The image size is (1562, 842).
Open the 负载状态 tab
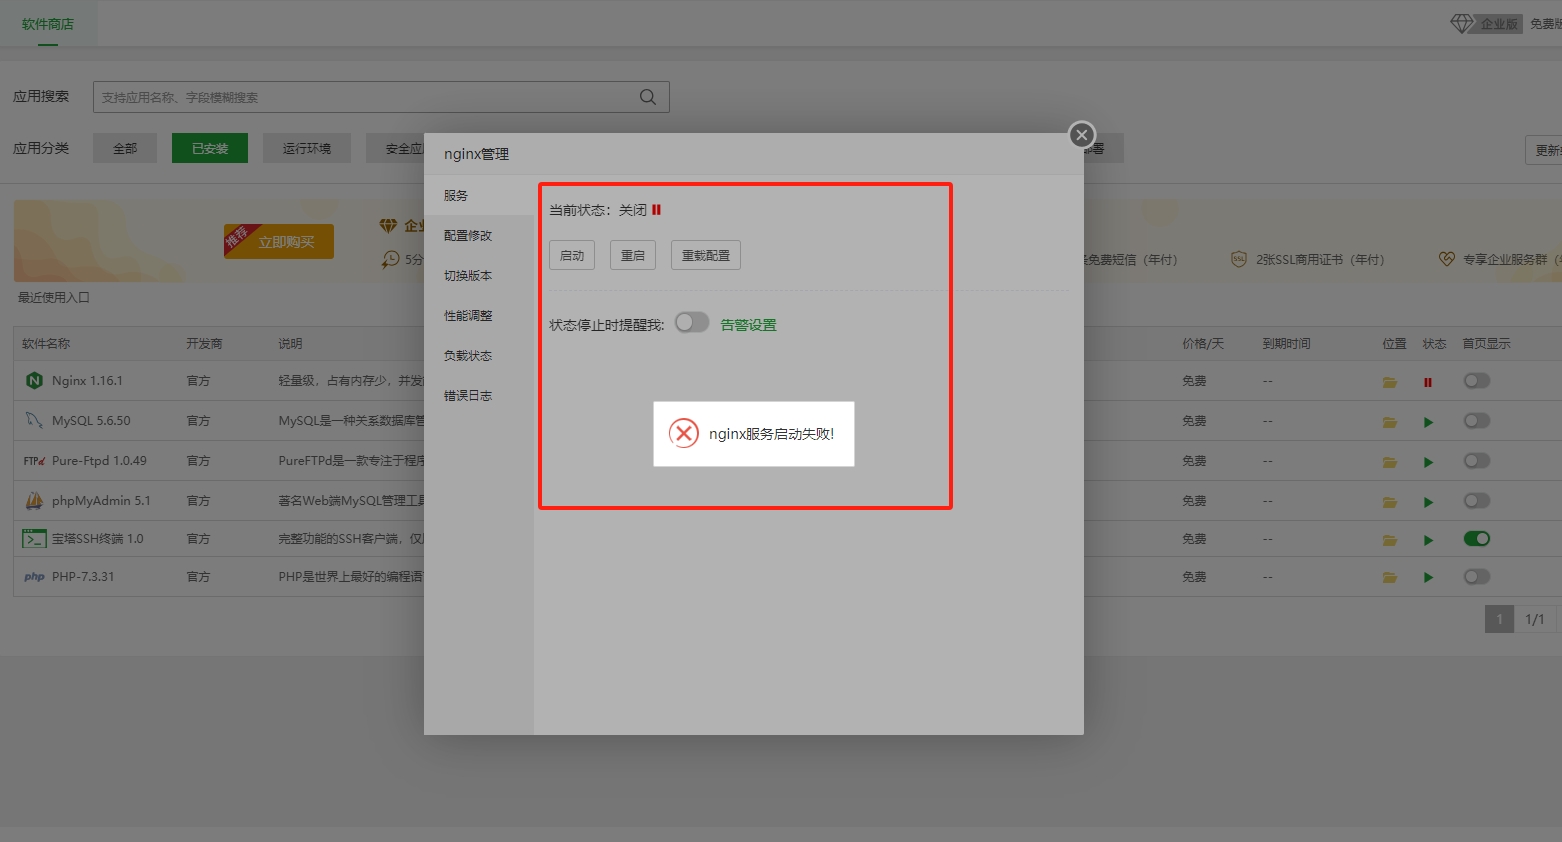click(479, 355)
